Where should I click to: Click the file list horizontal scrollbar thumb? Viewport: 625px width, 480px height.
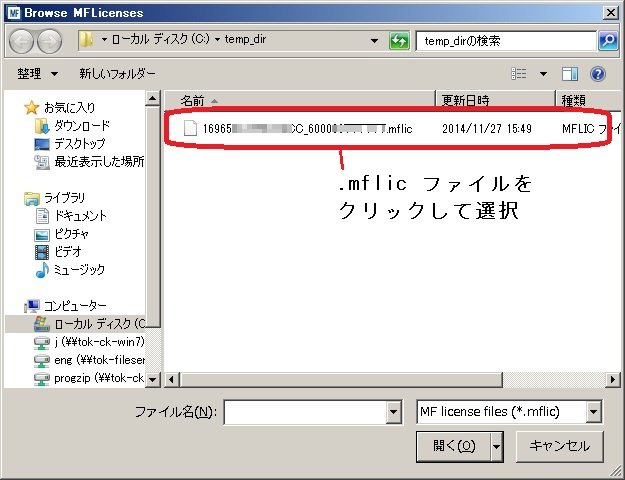click(x=341, y=379)
